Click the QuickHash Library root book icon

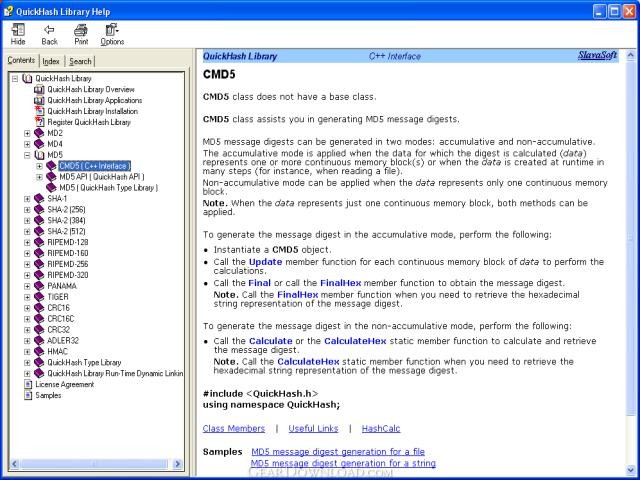27,78
